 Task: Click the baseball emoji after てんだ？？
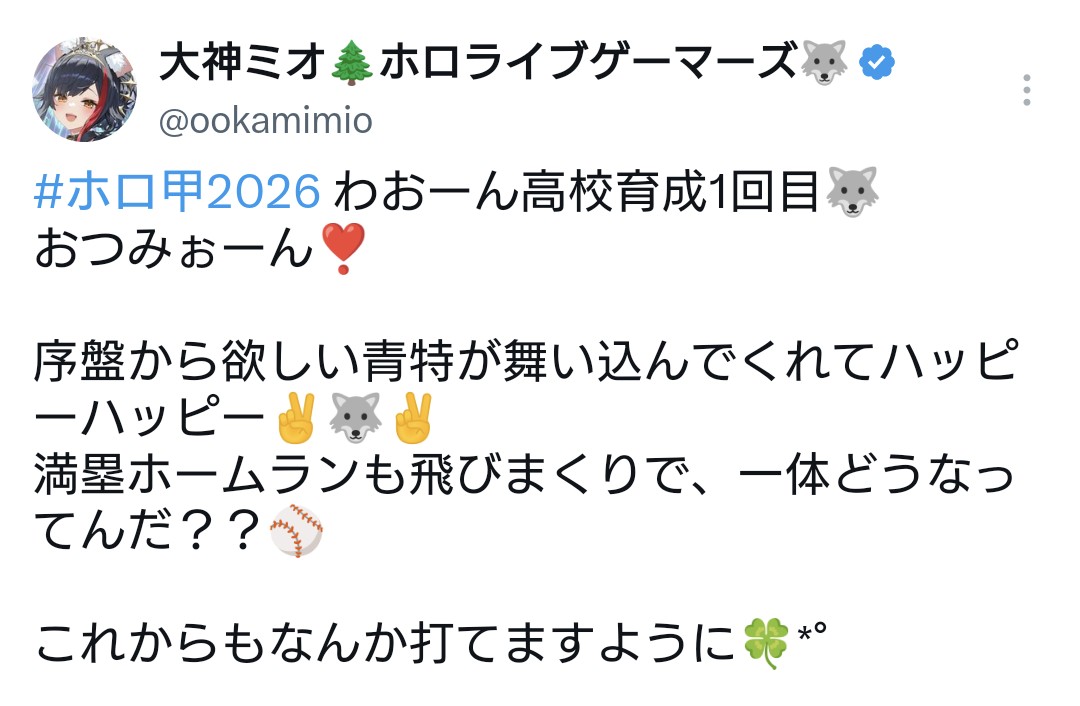296,531
